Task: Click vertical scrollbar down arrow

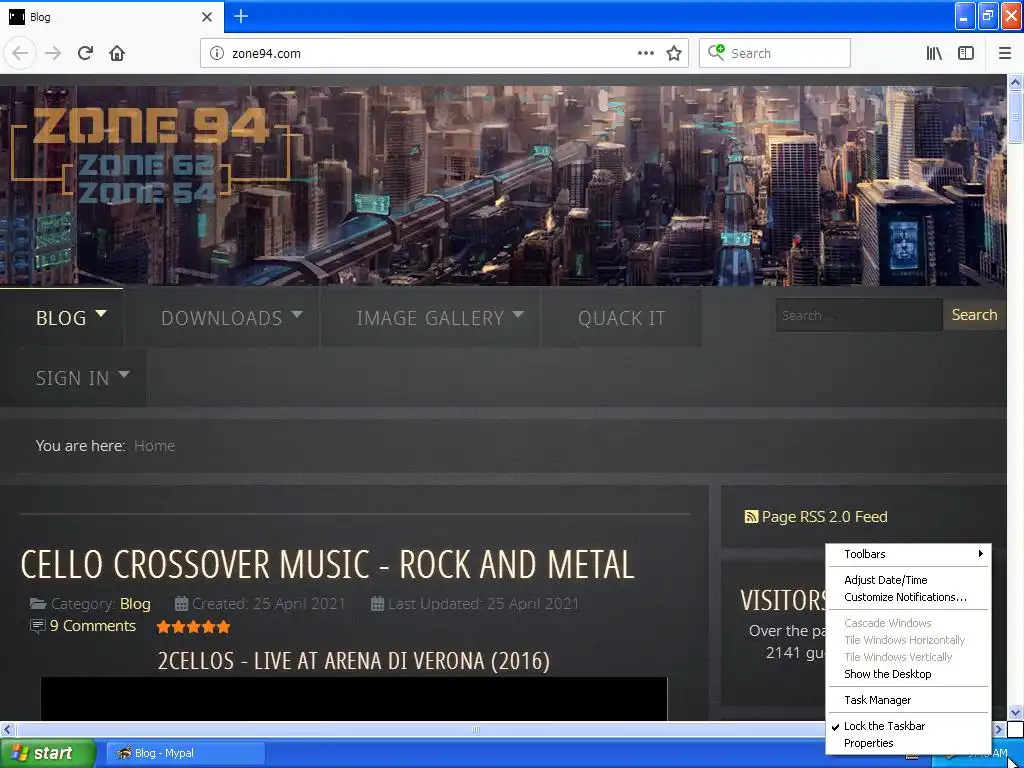Action: pyautogui.click(x=1016, y=712)
